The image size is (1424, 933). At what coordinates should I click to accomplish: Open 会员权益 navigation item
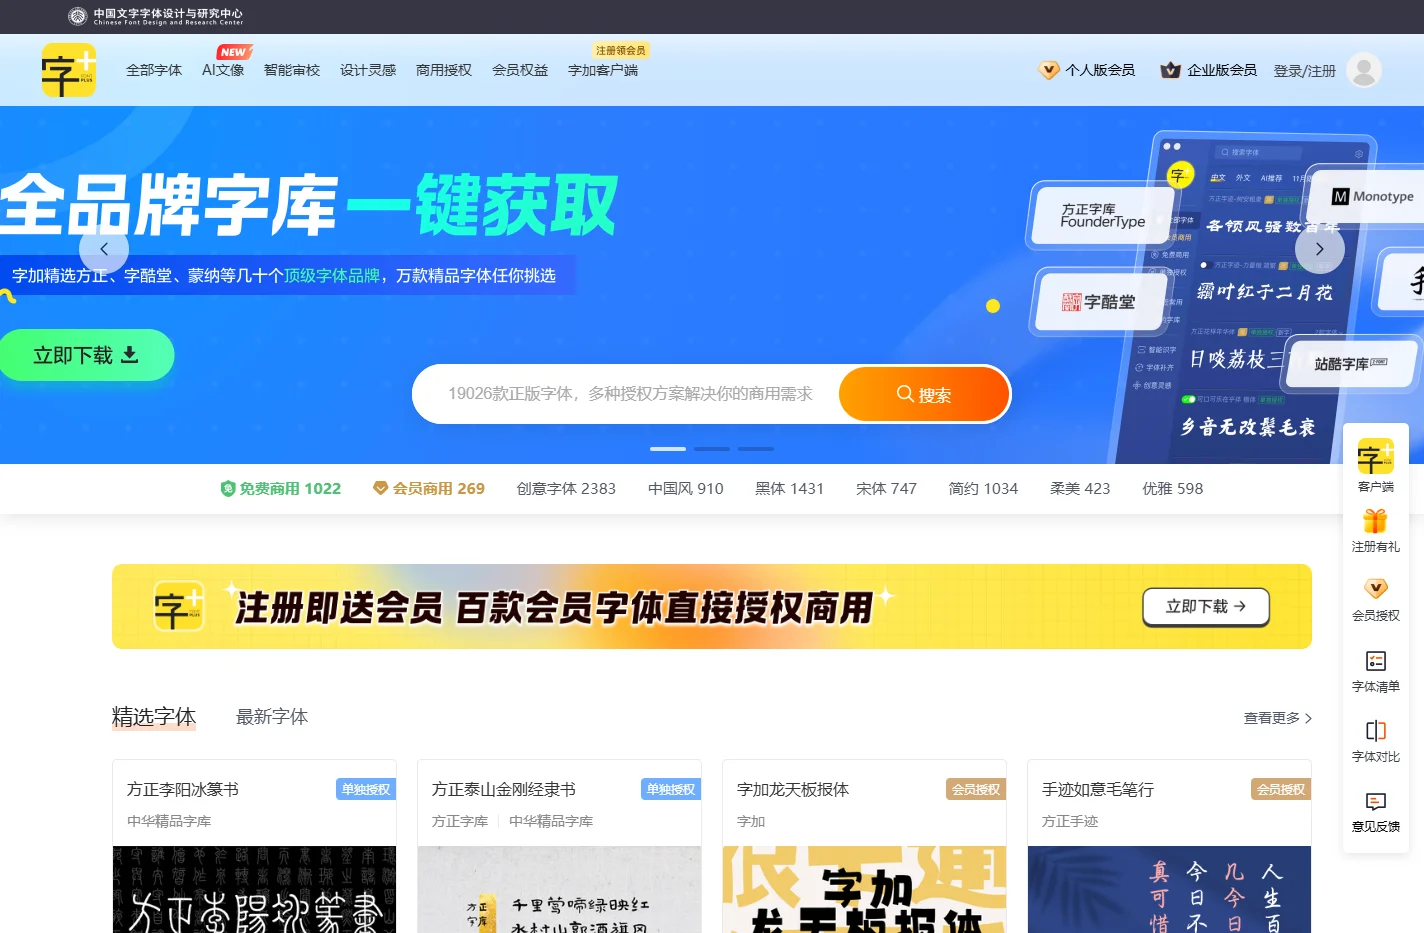[520, 70]
